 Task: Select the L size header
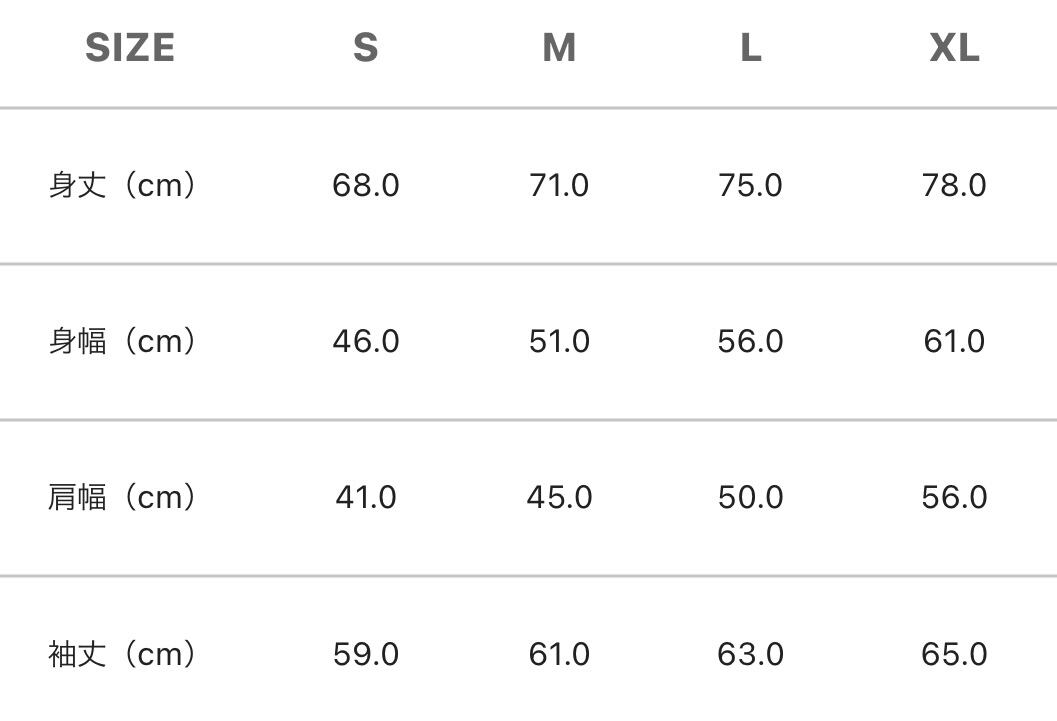751,48
